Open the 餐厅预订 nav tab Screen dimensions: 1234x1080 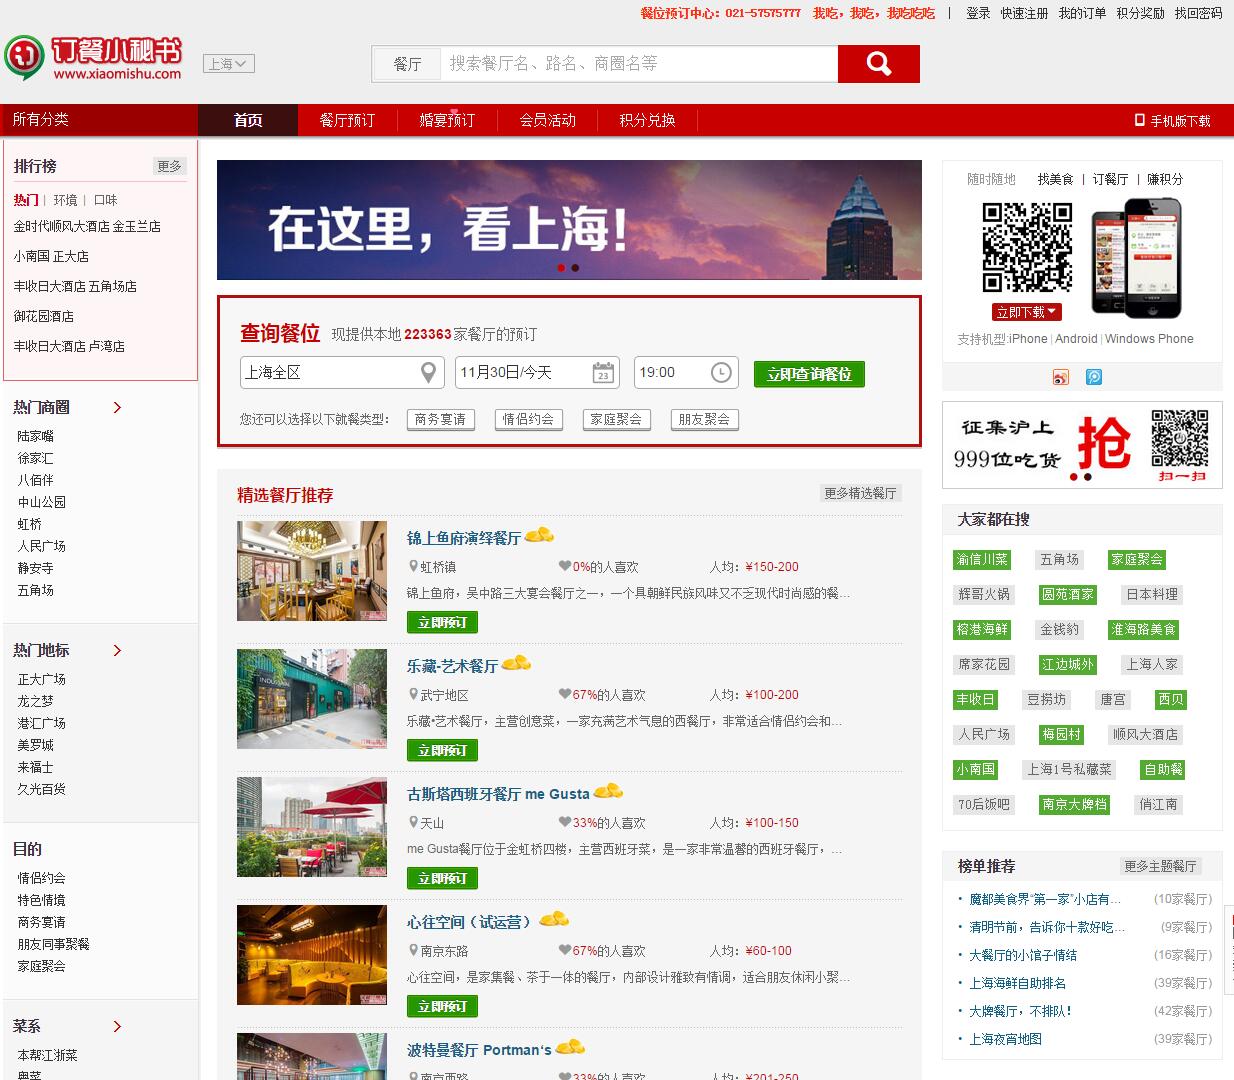point(347,120)
